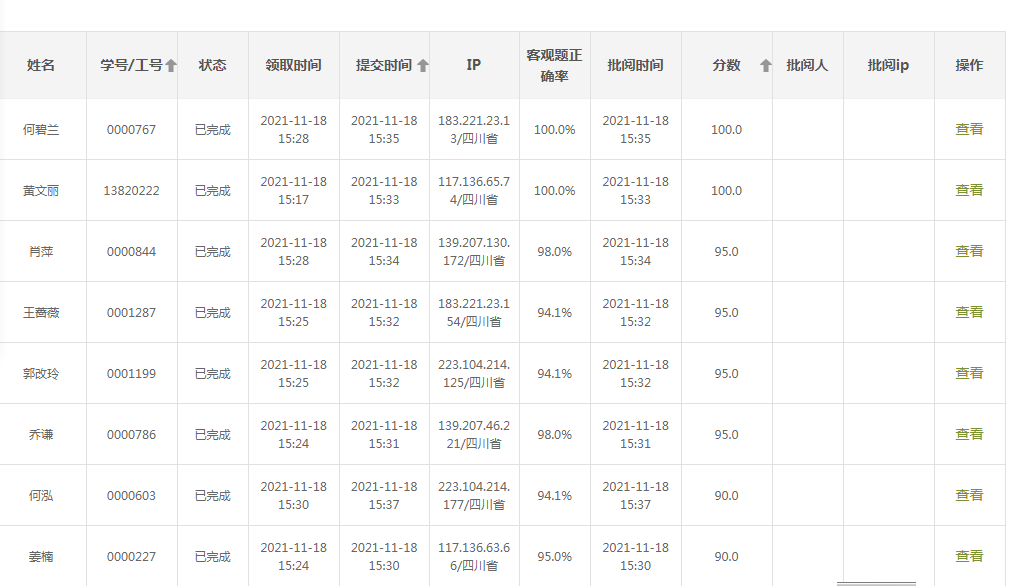
Task: Select the name cell 何碧兰
Action: coord(41,129)
